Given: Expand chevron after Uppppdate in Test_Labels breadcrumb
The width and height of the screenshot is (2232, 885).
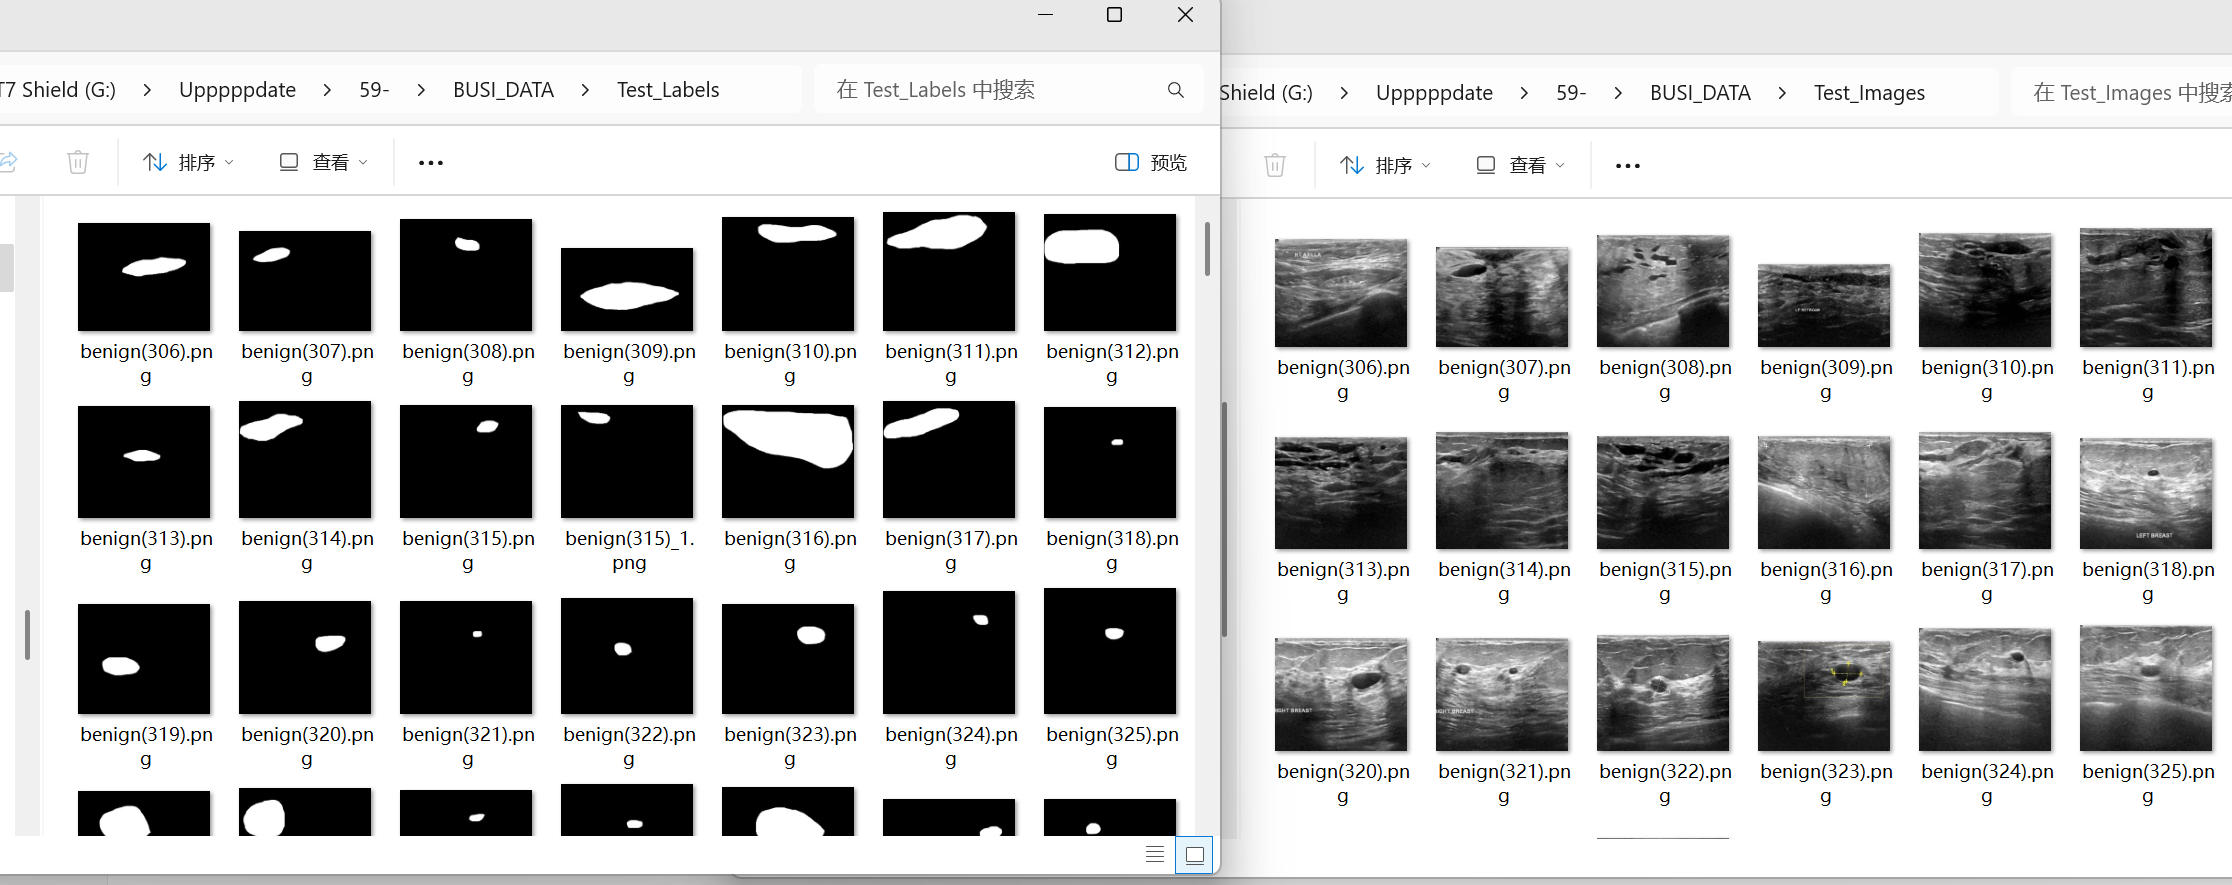Looking at the screenshot, I should 327,90.
